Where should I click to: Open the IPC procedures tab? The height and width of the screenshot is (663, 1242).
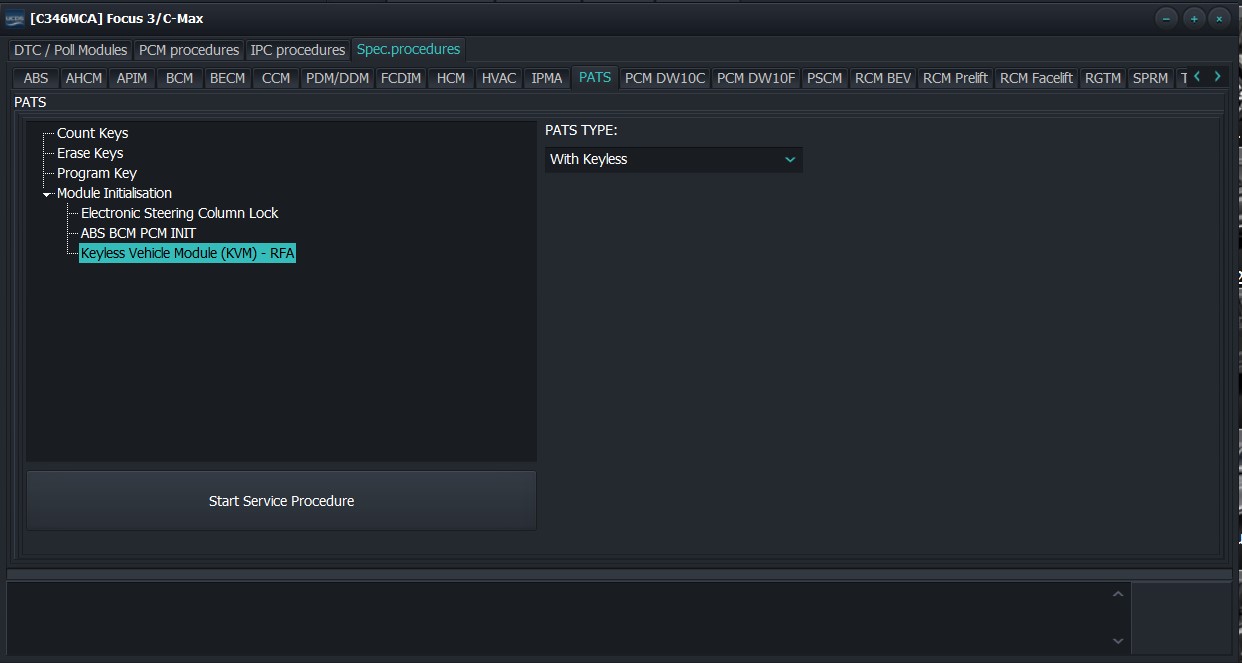click(298, 50)
